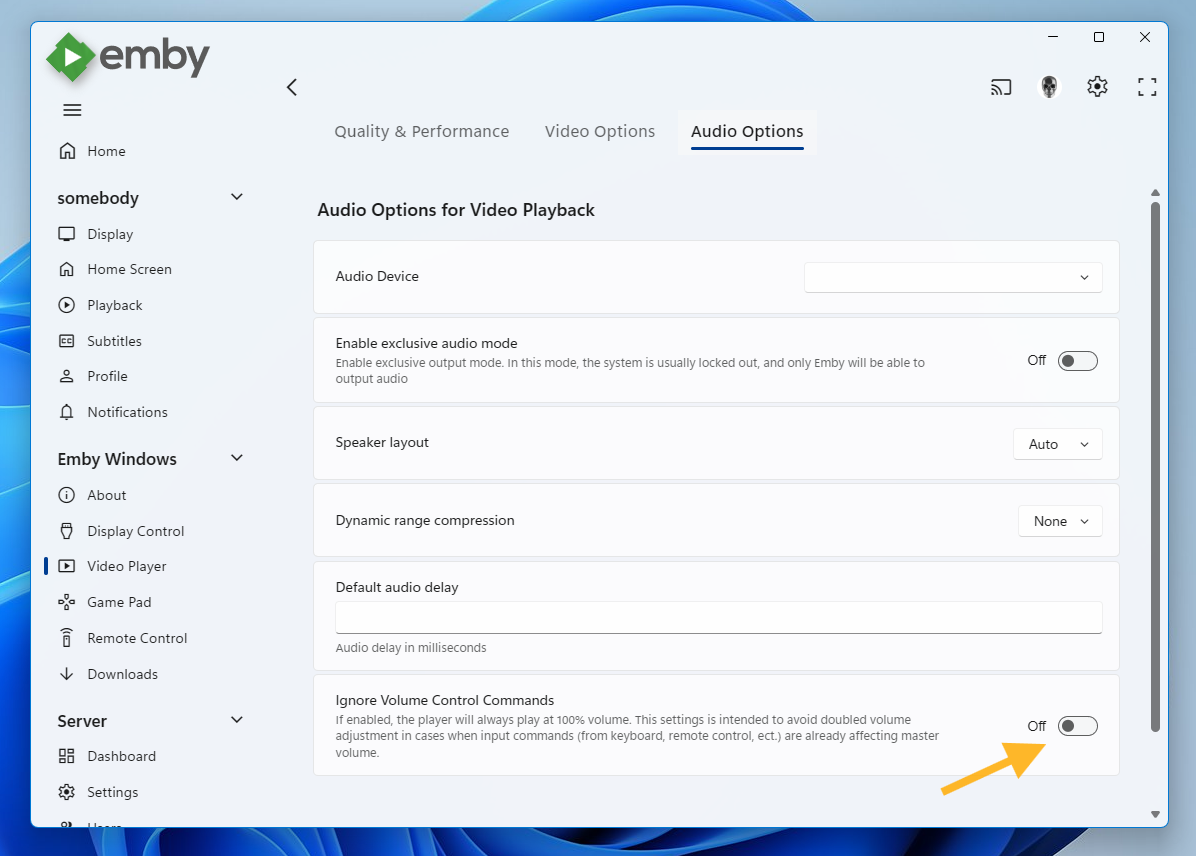Open server Settings label
Image resolution: width=1196 pixels, height=856 pixels.
tap(112, 792)
